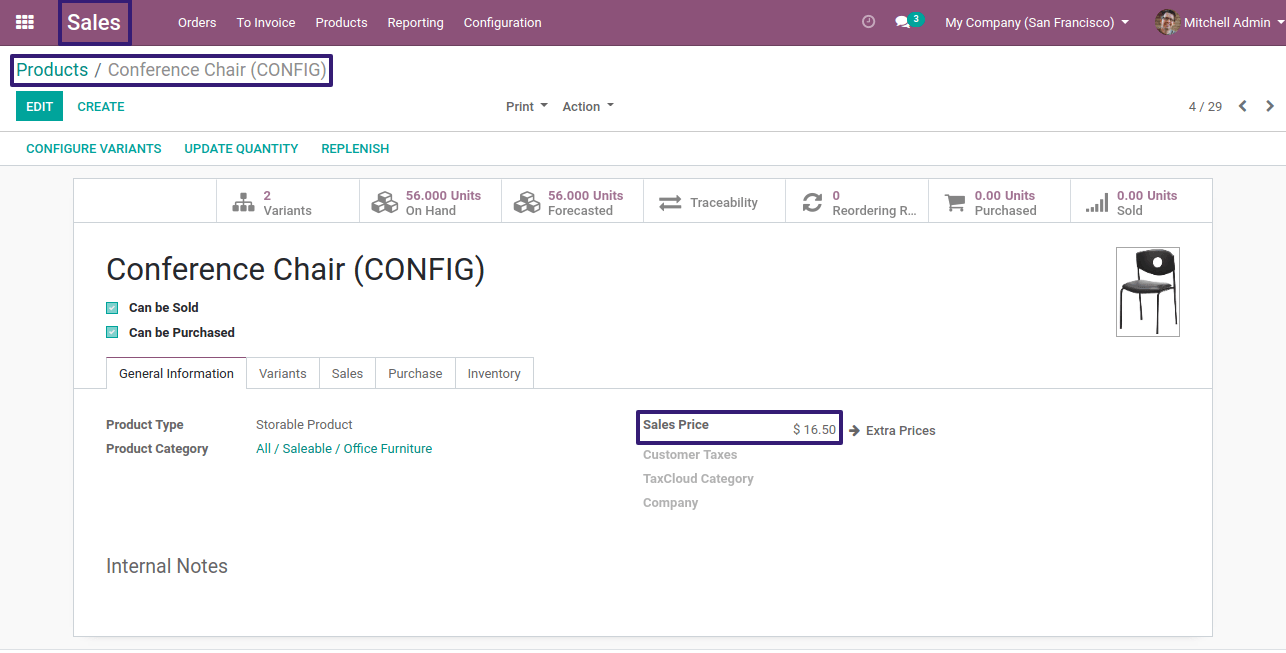Click the Storable Product type value
The width and height of the screenshot is (1286, 653).
[x=304, y=425]
